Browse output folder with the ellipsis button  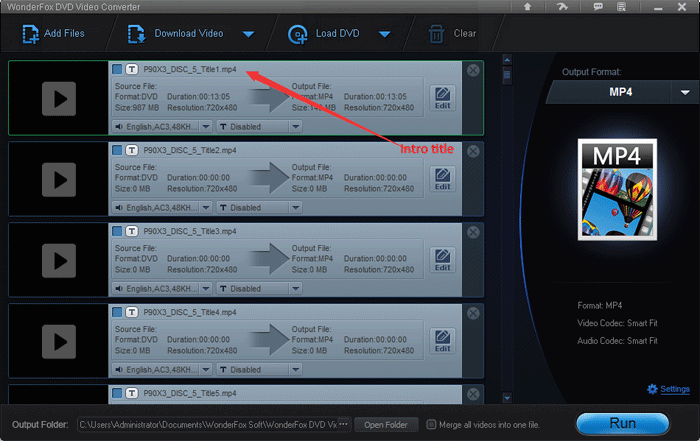344,424
